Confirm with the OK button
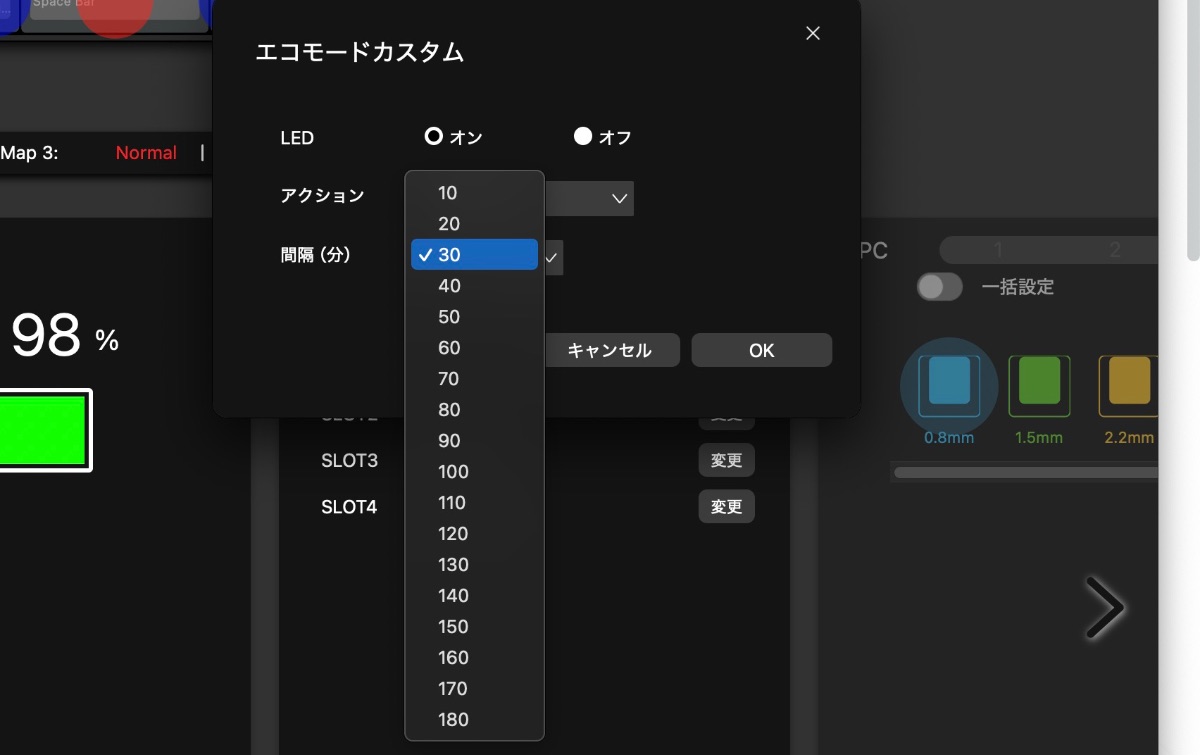The height and width of the screenshot is (755, 1200). pos(761,350)
